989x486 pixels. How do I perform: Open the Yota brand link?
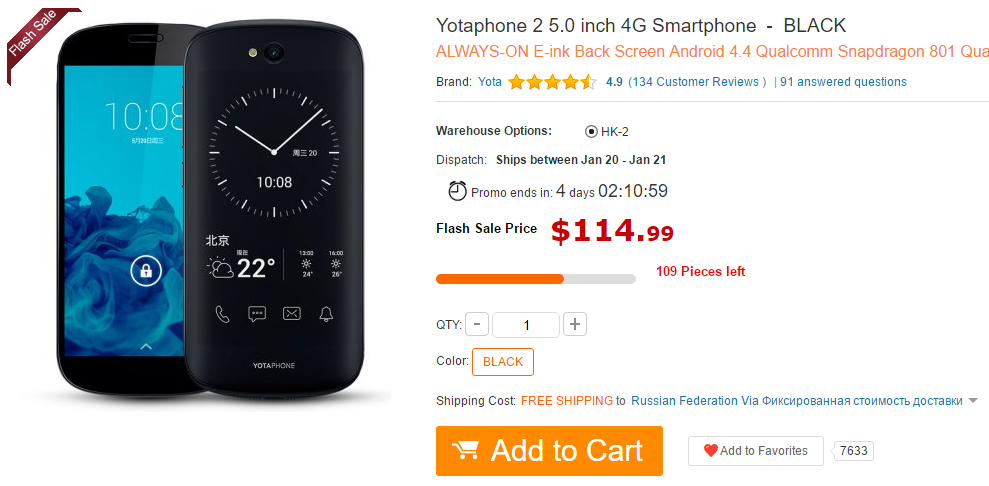tap(490, 82)
